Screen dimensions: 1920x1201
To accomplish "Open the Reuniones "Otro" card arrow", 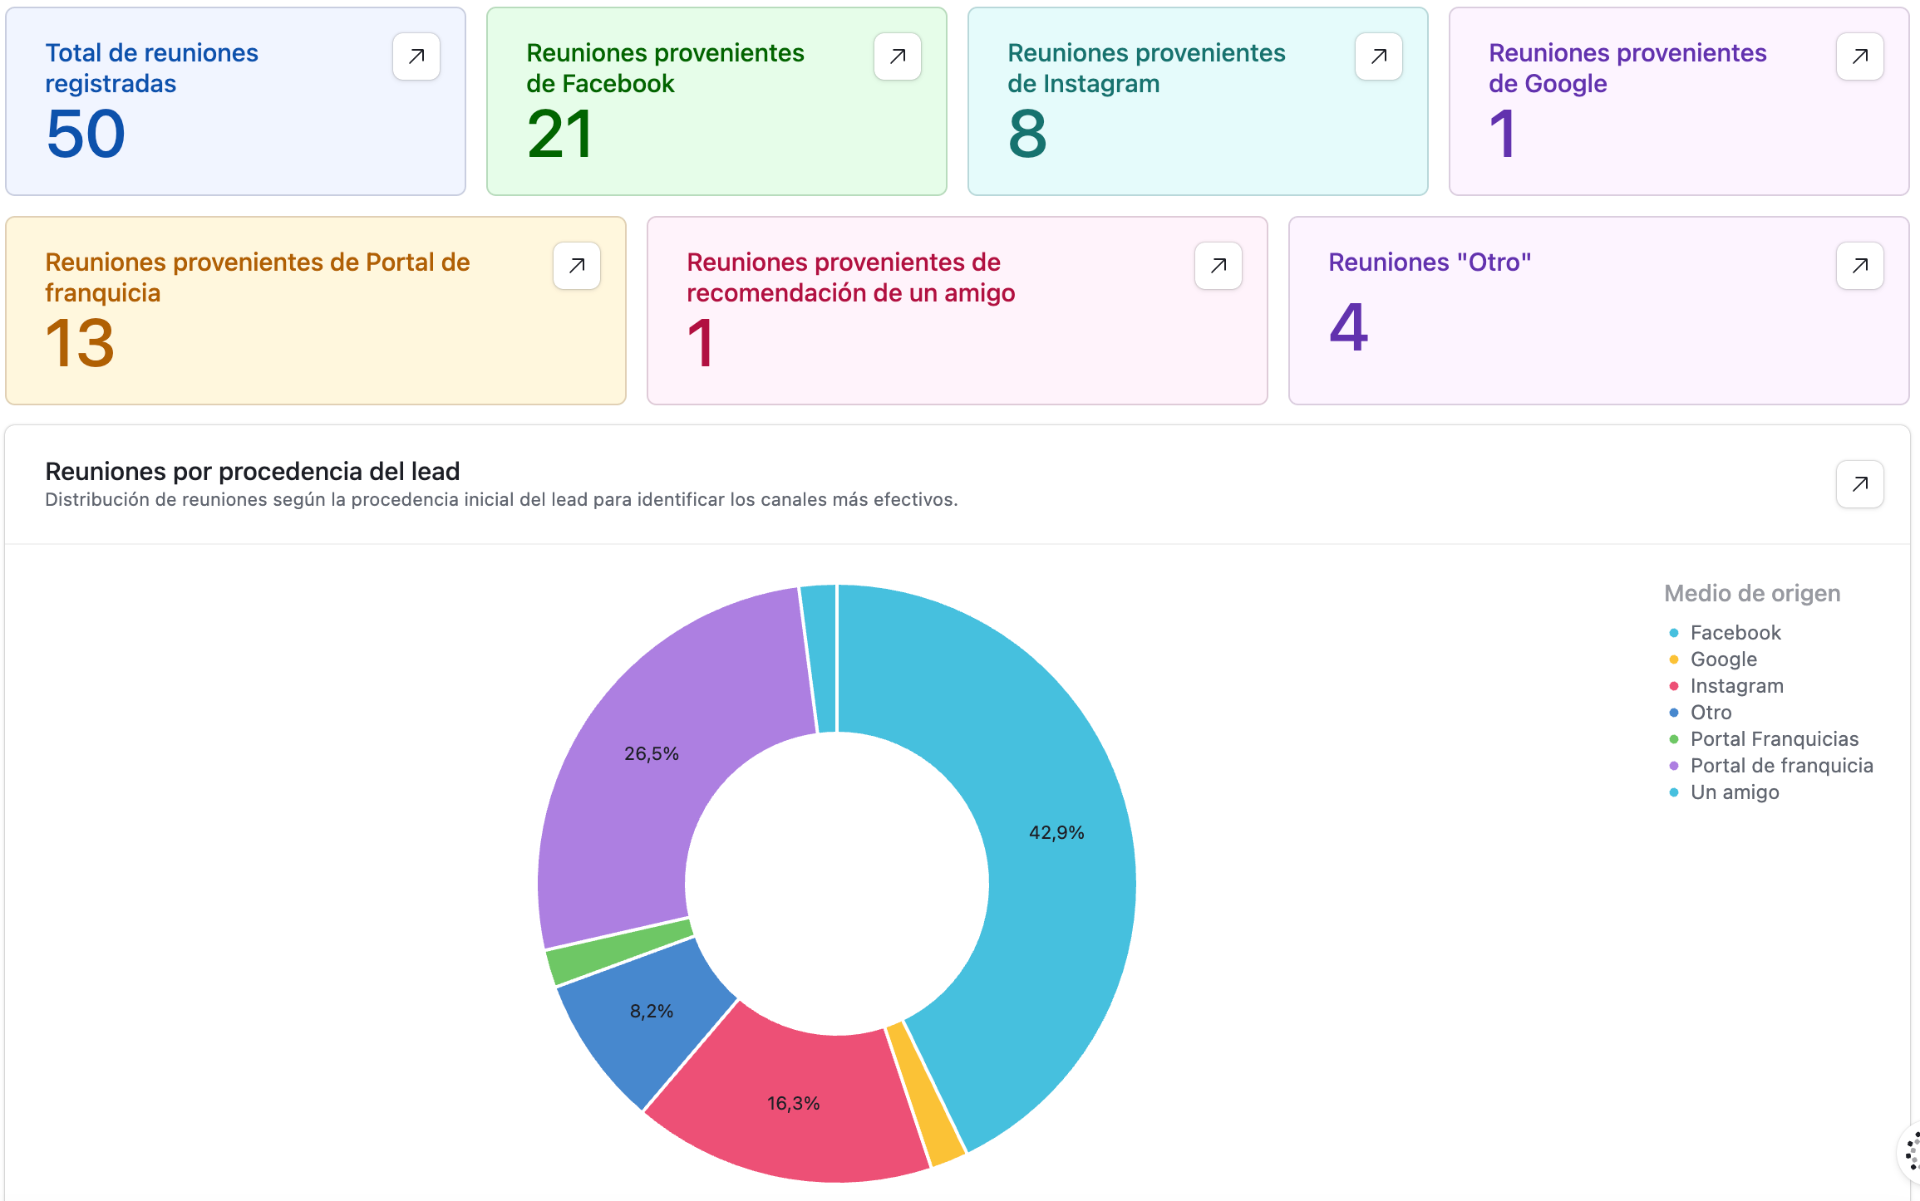I will 1859,265.
